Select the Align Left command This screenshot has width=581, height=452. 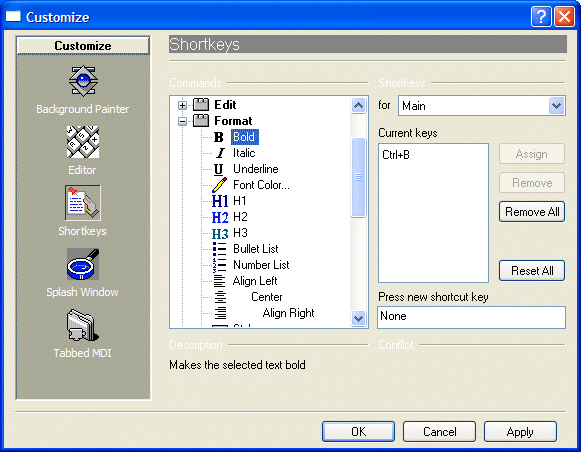[255, 281]
